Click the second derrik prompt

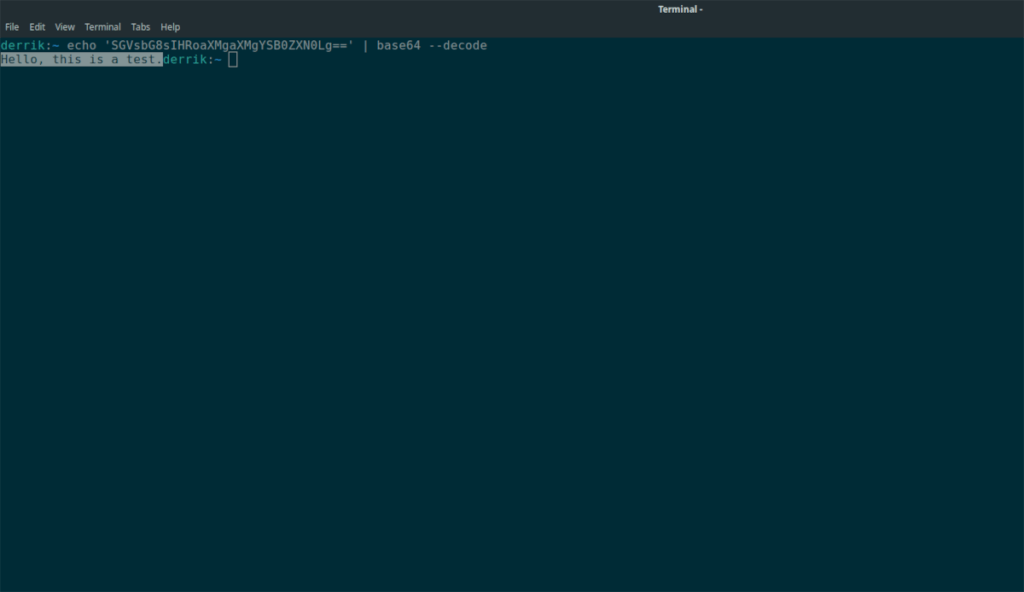click(x=185, y=59)
